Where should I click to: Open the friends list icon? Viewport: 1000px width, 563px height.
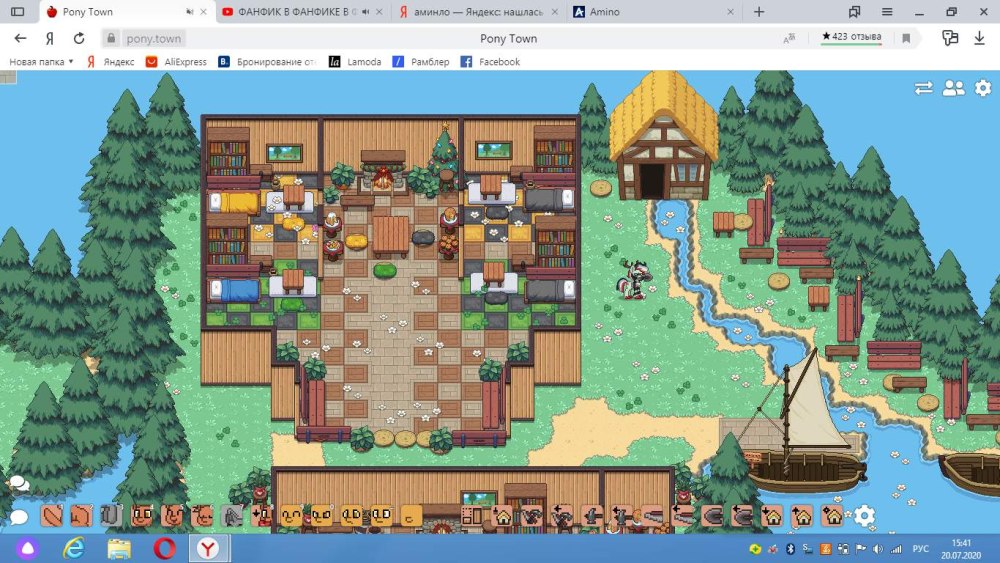click(953, 88)
